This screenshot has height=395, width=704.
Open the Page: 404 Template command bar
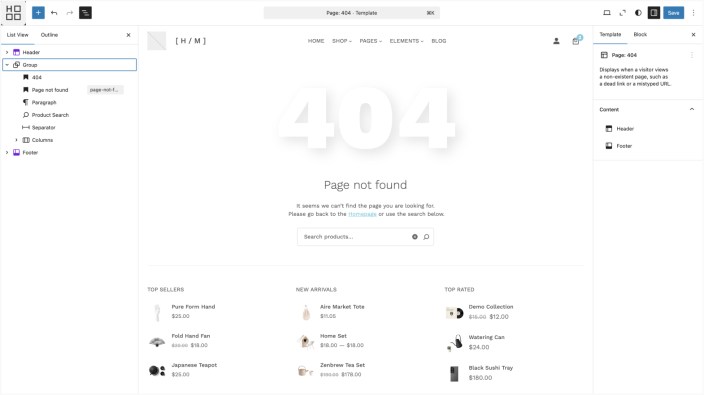352,13
